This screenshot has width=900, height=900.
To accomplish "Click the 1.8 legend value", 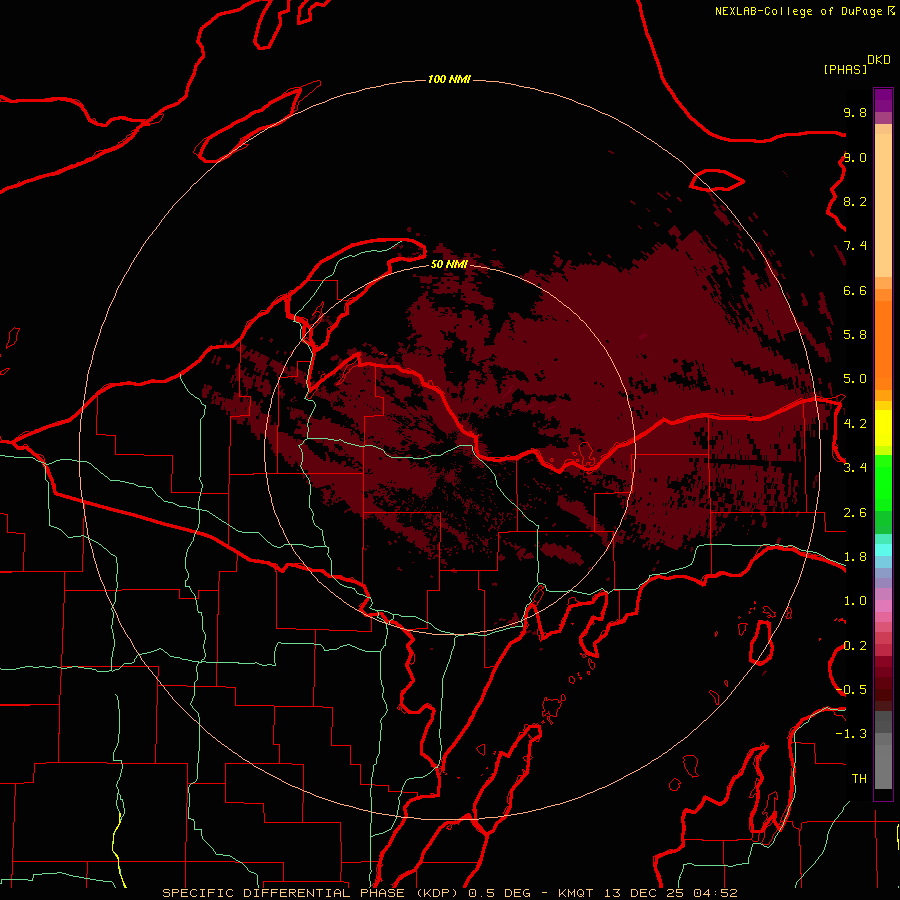I will tap(855, 557).
